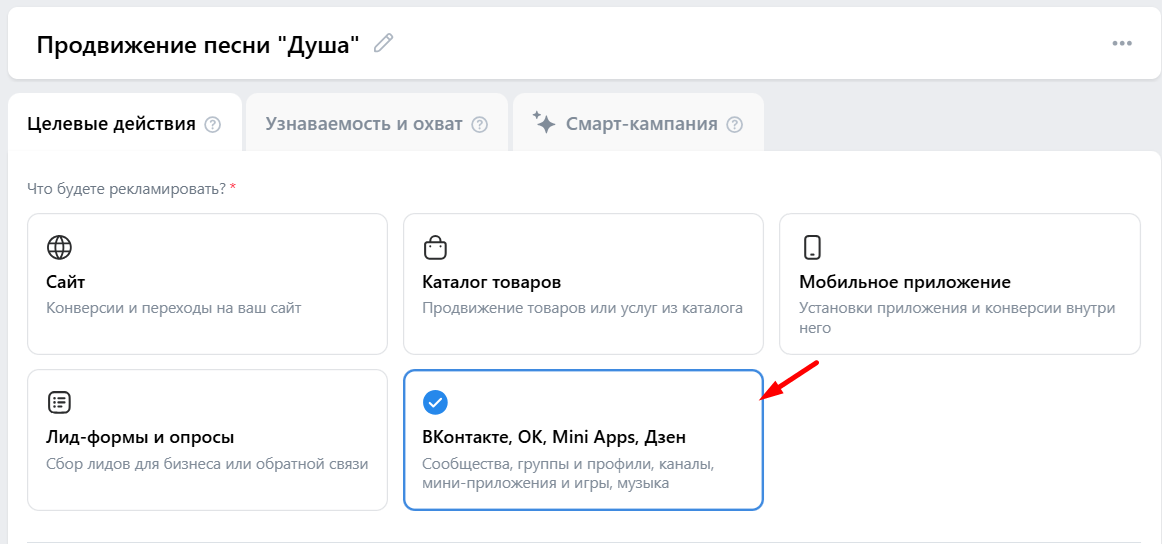Show the help tooltip for Смарт-кампания
Viewport: 1162px width, 550px height.
[x=735, y=125]
